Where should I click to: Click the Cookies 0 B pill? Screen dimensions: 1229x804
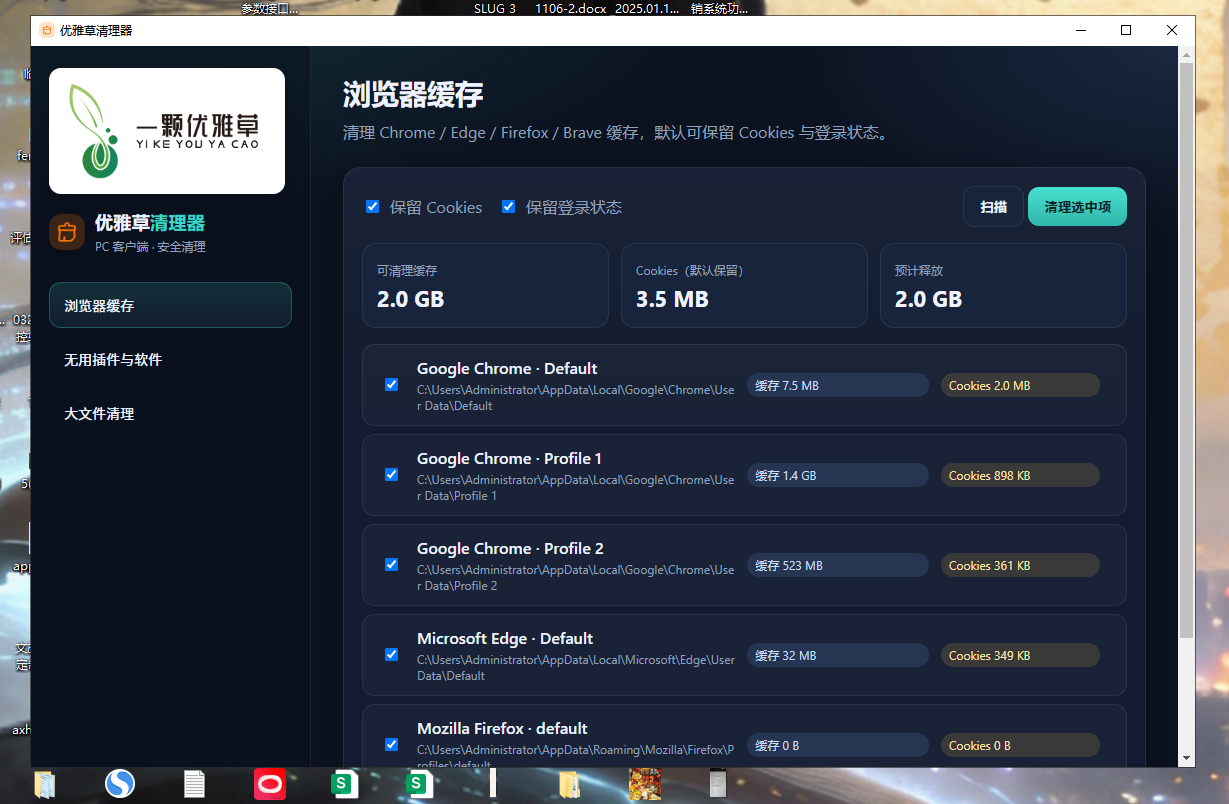pos(1020,745)
